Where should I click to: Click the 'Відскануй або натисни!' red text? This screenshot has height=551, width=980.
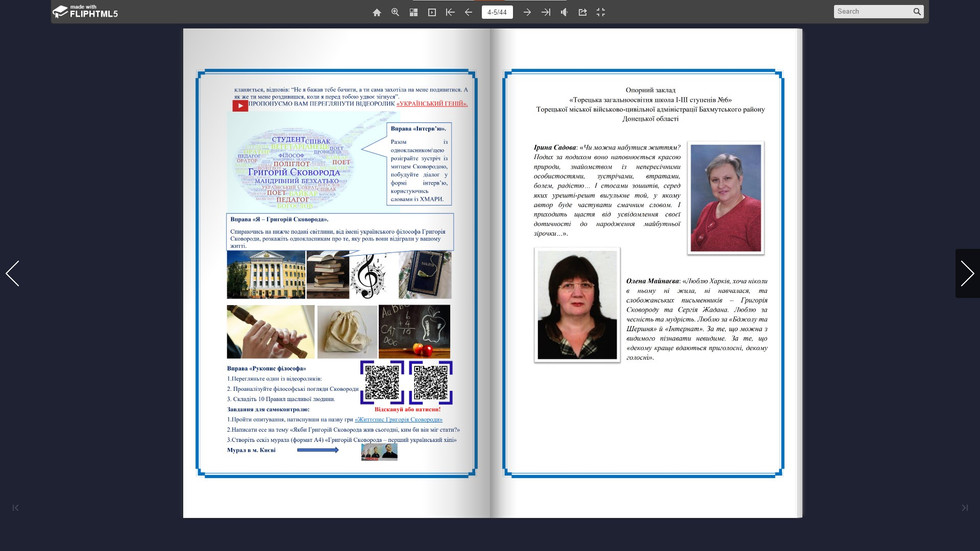pyautogui.click(x=408, y=410)
